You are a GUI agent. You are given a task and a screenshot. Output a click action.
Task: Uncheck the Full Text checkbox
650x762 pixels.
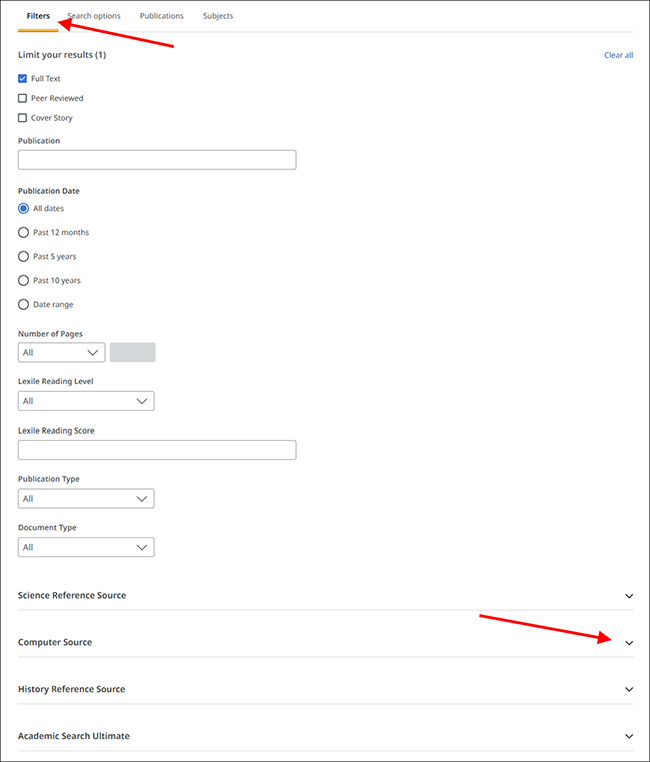(x=22, y=79)
